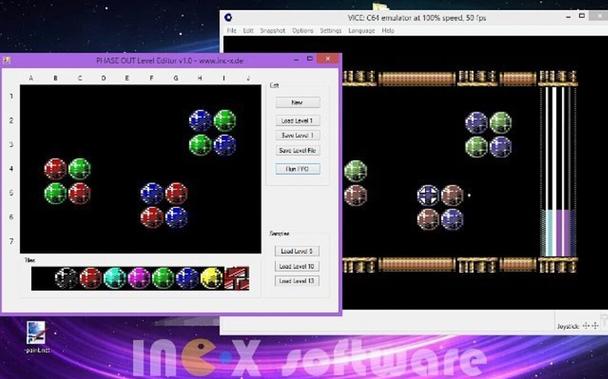Open the Options menu in VICE
Viewport: 608px width, 379px height.
303,30
